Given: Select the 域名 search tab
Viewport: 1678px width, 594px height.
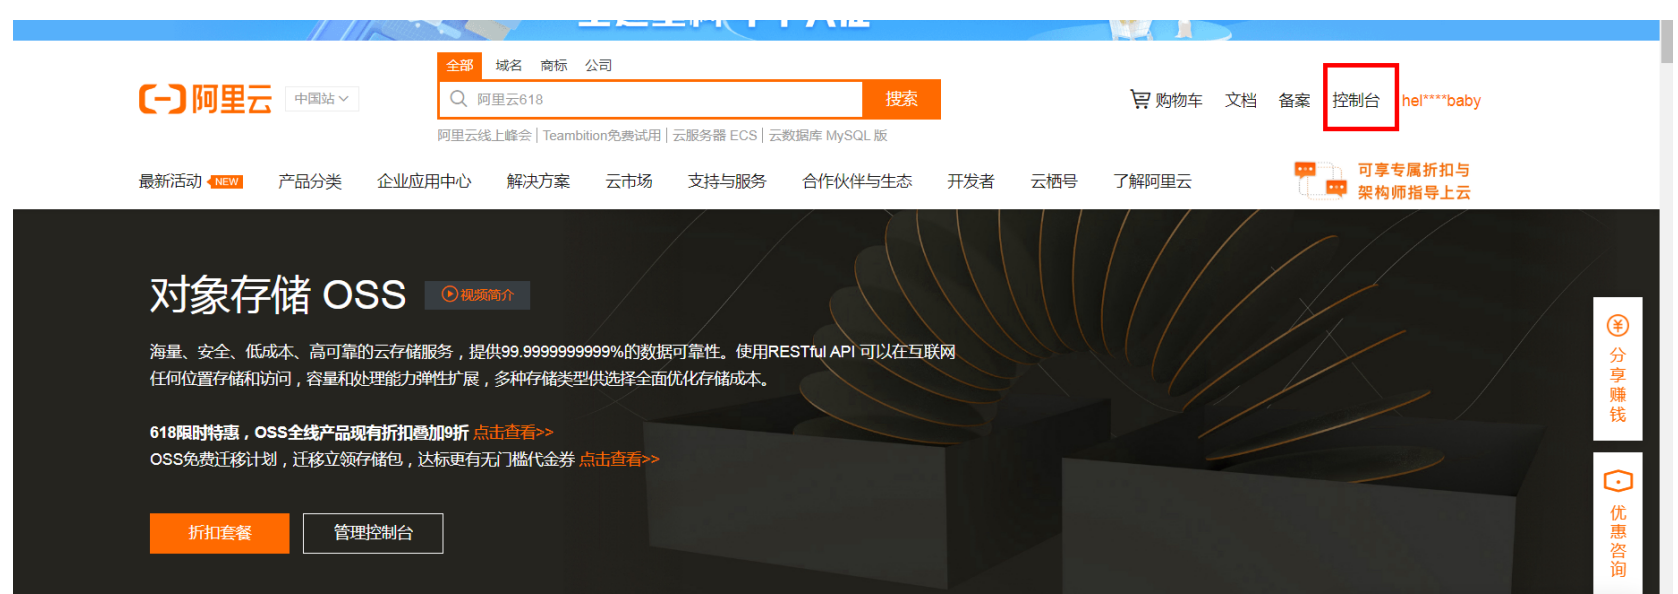Looking at the screenshot, I should click(x=509, y=65).
